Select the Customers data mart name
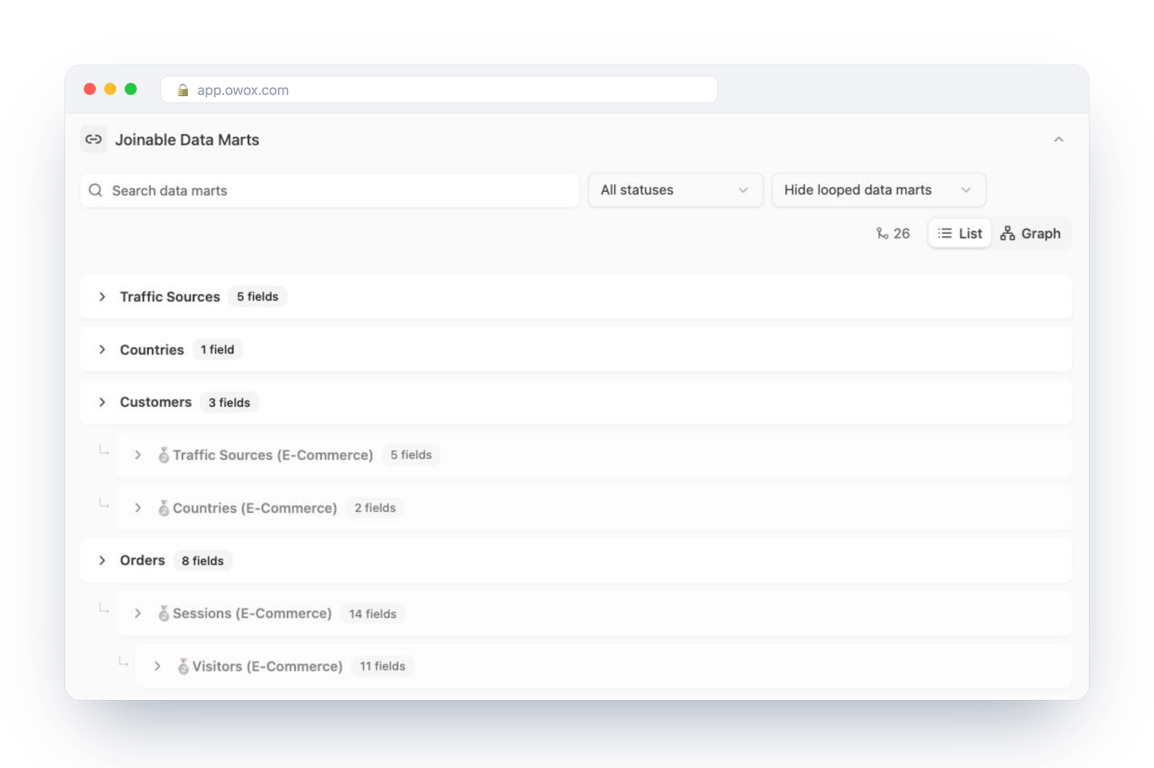This screenshot has width=1154, height=768. tap(155, 402)
